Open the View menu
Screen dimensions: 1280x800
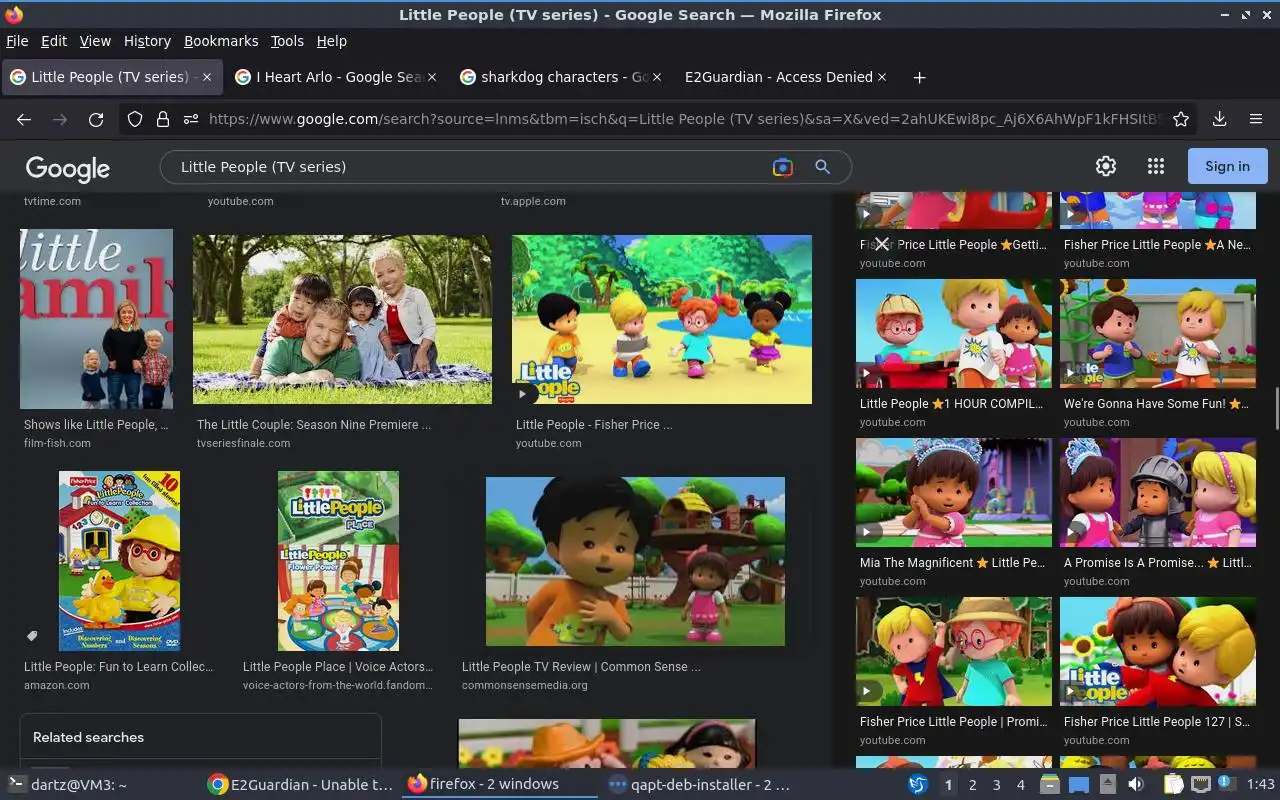point(95,41)
